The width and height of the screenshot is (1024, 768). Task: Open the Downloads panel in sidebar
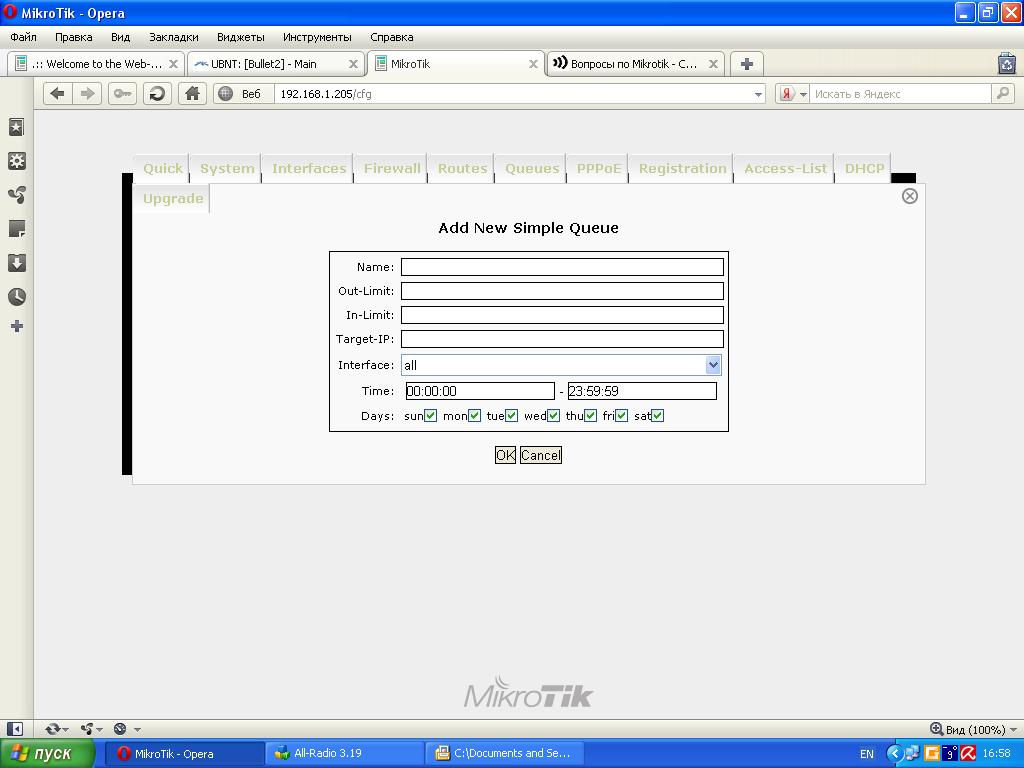click(x=17, y=263)
